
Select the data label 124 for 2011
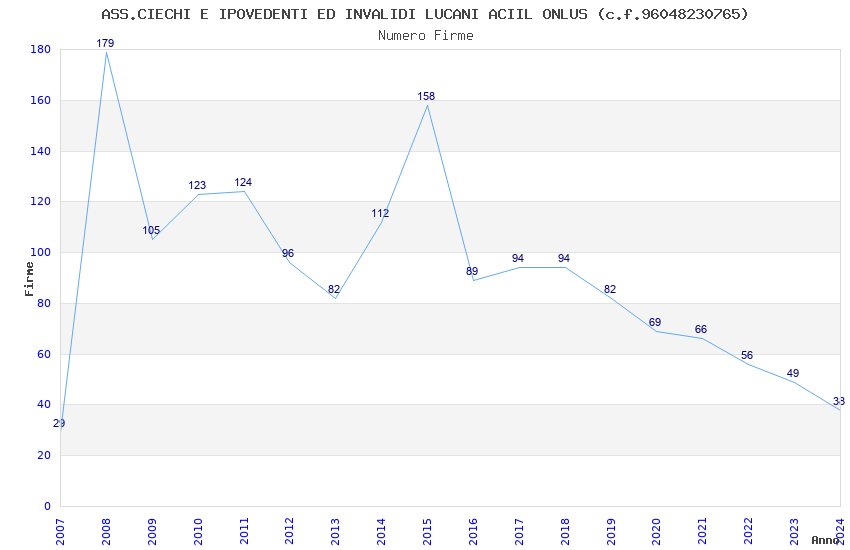[x=243, y=182]
